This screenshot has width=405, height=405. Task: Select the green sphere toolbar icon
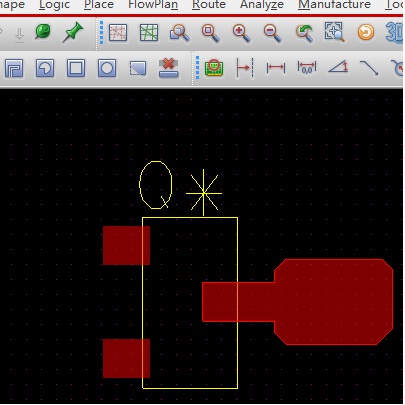point(43,32)
